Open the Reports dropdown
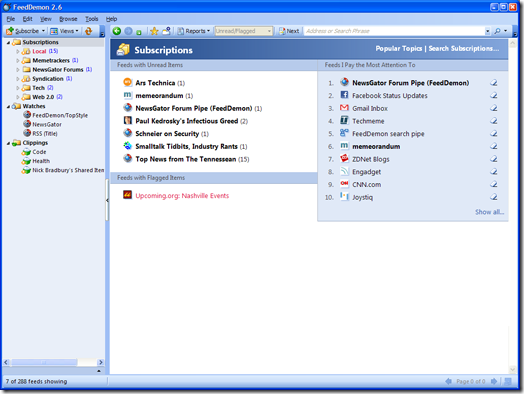This screenshot has width=524, height=394. click(194, 31)
